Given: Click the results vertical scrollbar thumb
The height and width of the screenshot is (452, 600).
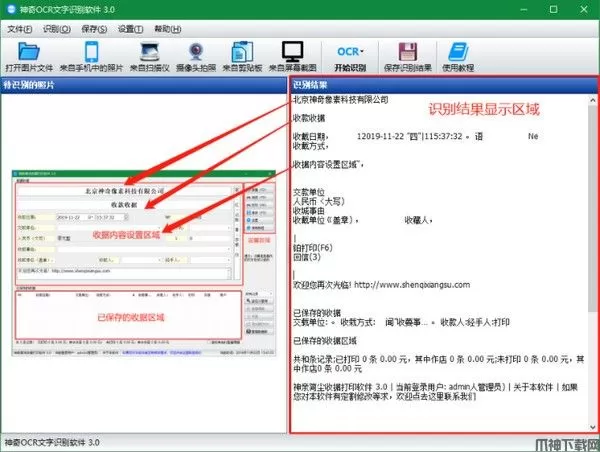Looking at the screenshot, I should pyautogui.click(x=593, y=207).
